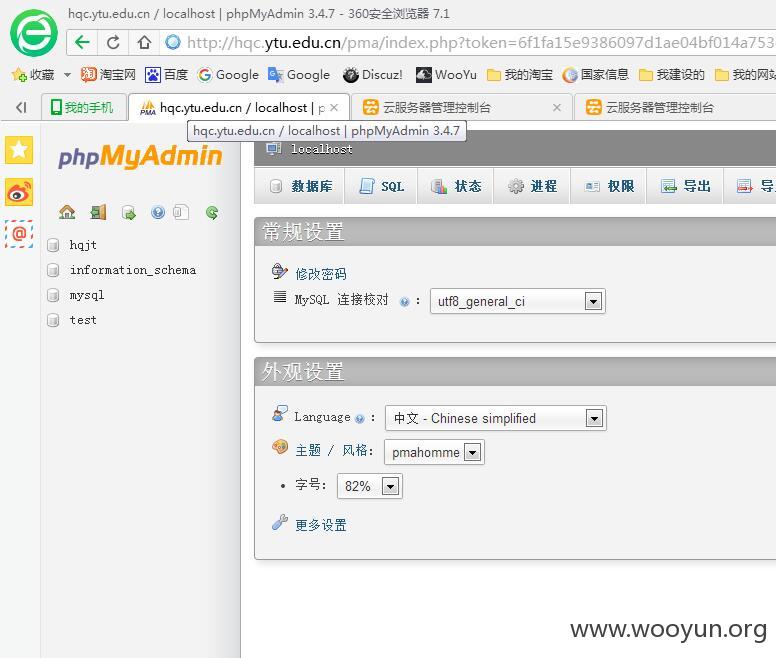Go to browser home page icon
Image resolution: width=776 pixels, height=658 pixels.
pyautogui.click(x=144, y=43)
